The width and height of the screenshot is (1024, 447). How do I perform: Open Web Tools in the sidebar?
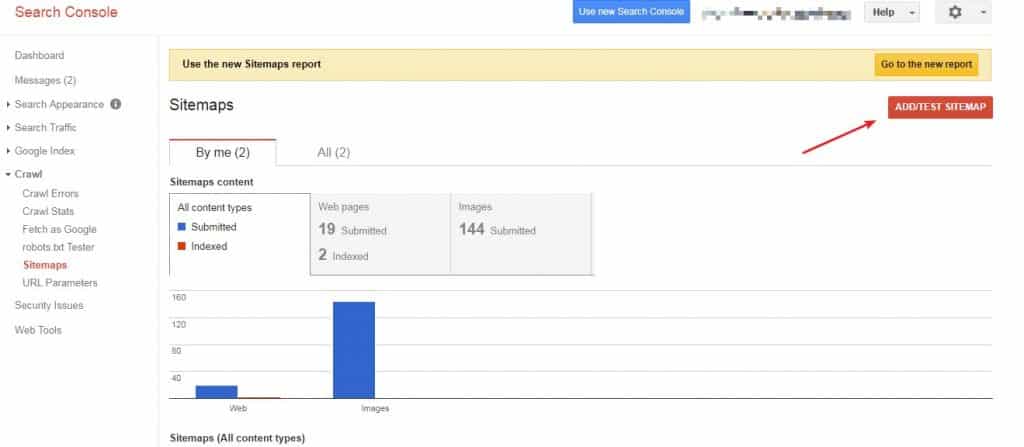click(x=38, y=330)
